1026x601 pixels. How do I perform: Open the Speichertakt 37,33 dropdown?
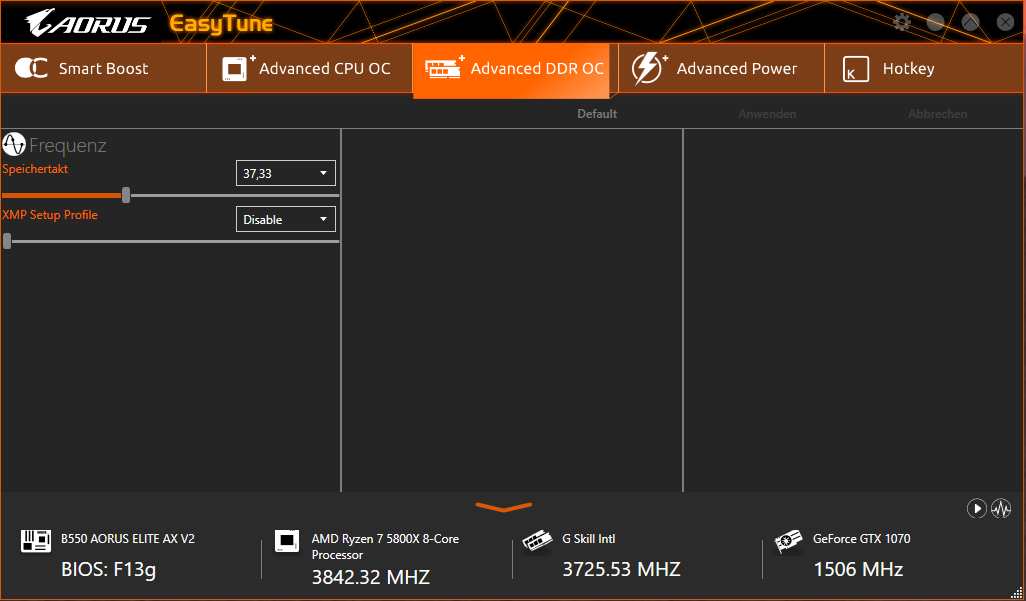tap(285, 173)
